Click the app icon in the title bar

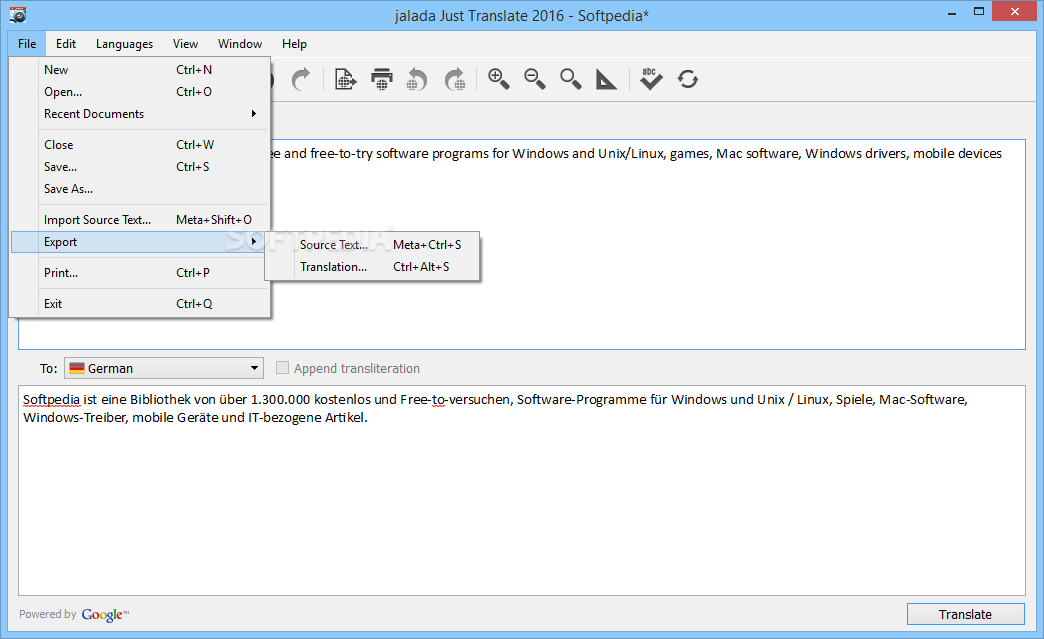coord(18,14)
